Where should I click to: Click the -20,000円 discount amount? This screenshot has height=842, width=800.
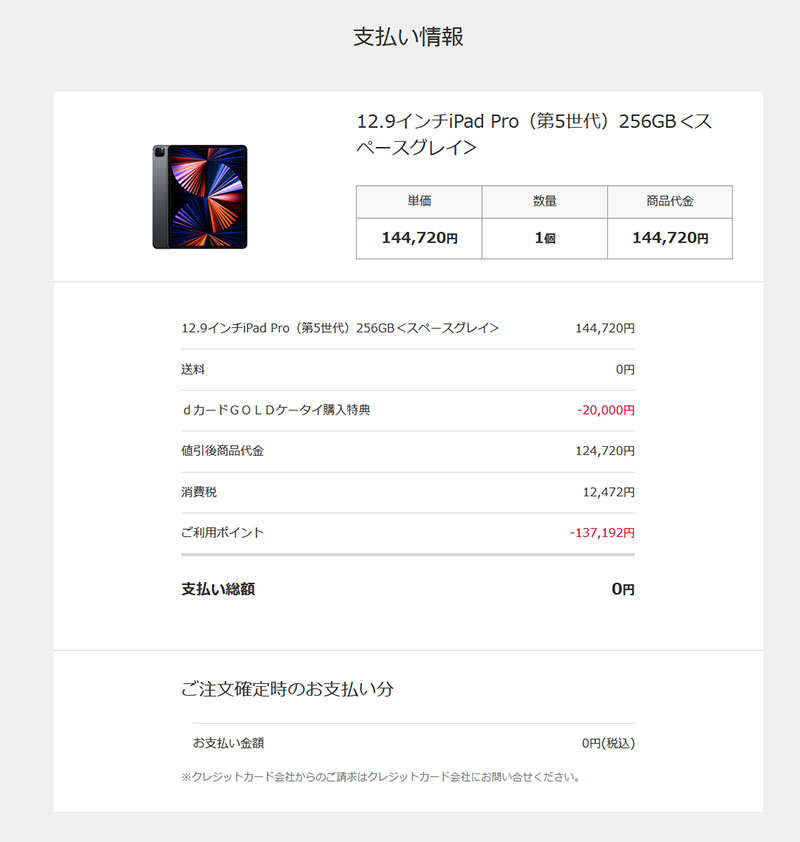pyautogui.click(x=605, y=410)
